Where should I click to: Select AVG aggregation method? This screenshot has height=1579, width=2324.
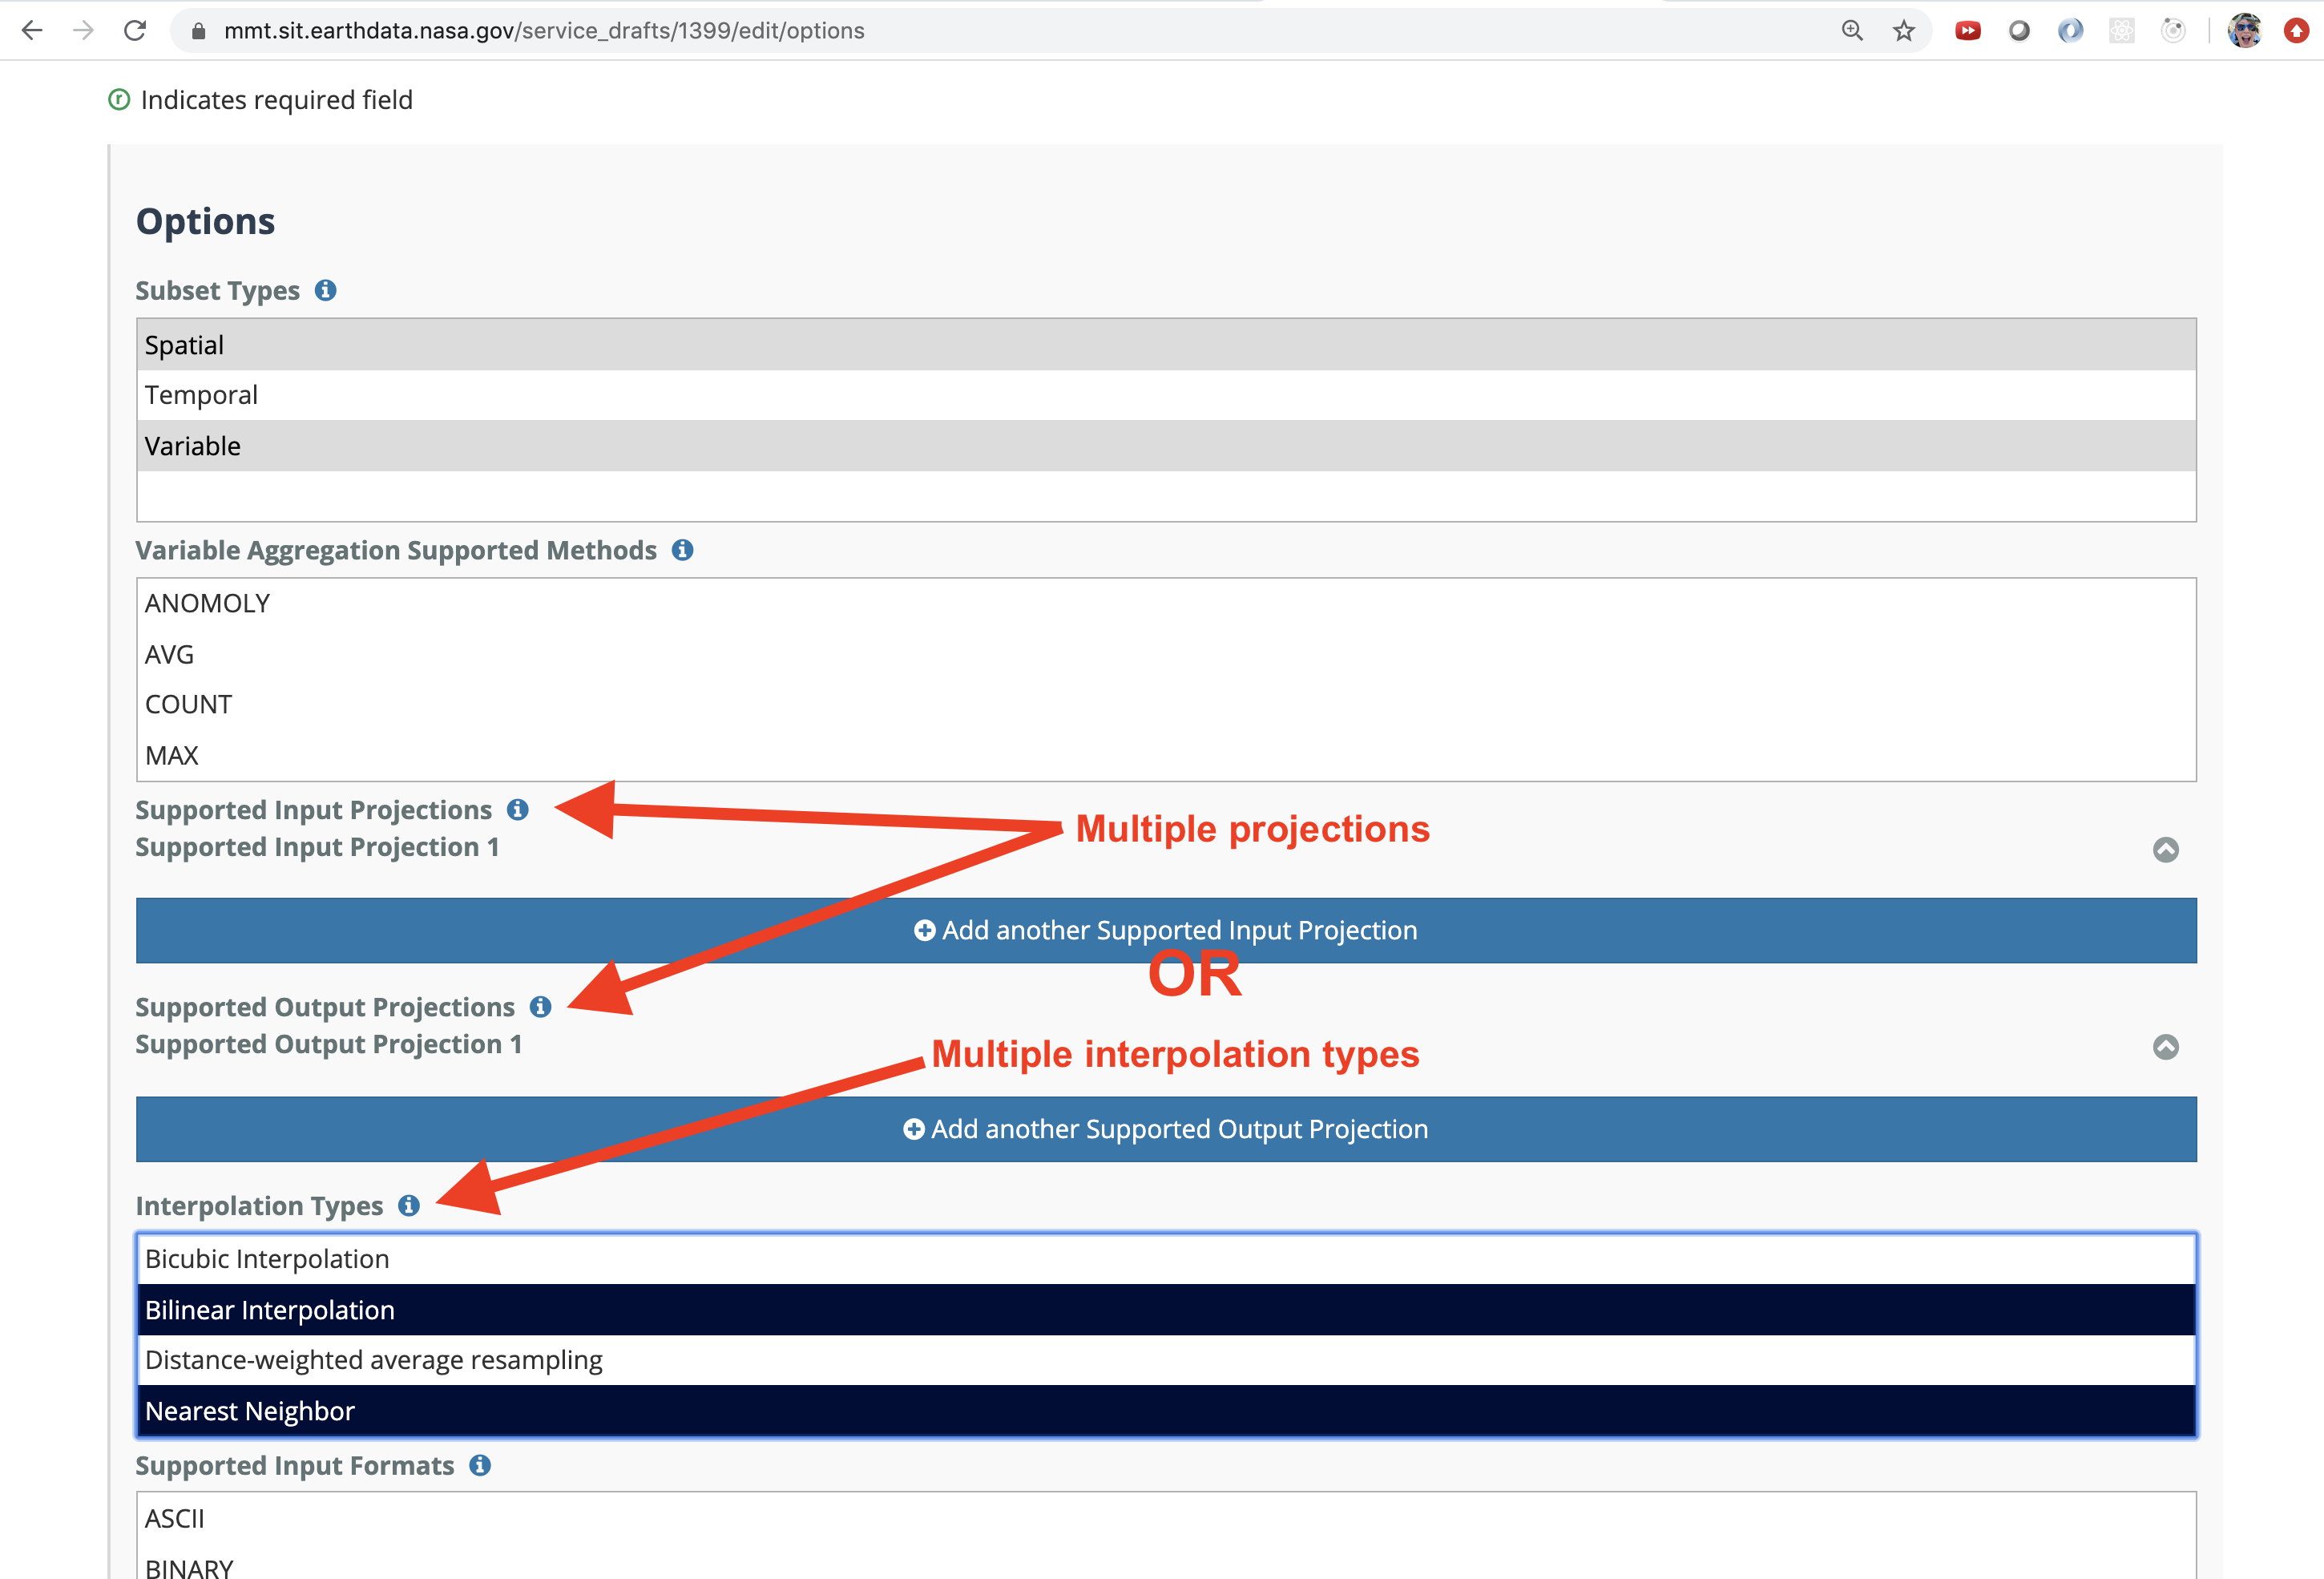coord(1166,655)
